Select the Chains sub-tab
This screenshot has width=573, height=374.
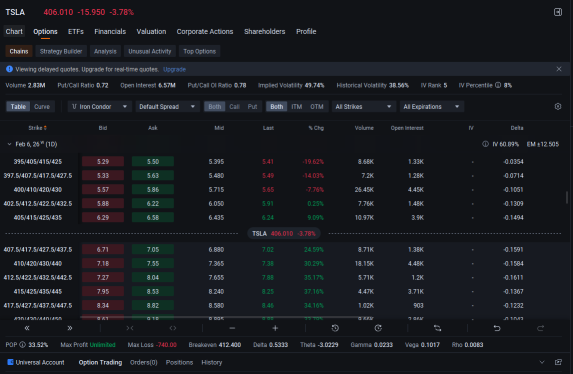point(19,51)
